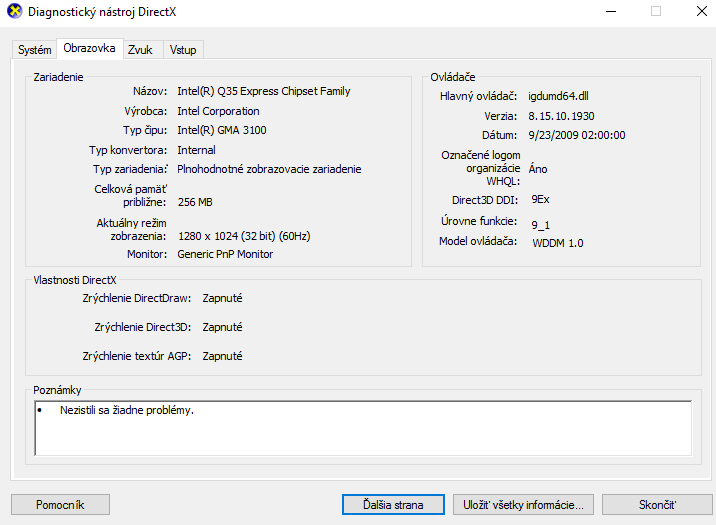The image size is (716, 525).
Task: Click Uložiť všetky informácie button
Action: click(523, 504)
